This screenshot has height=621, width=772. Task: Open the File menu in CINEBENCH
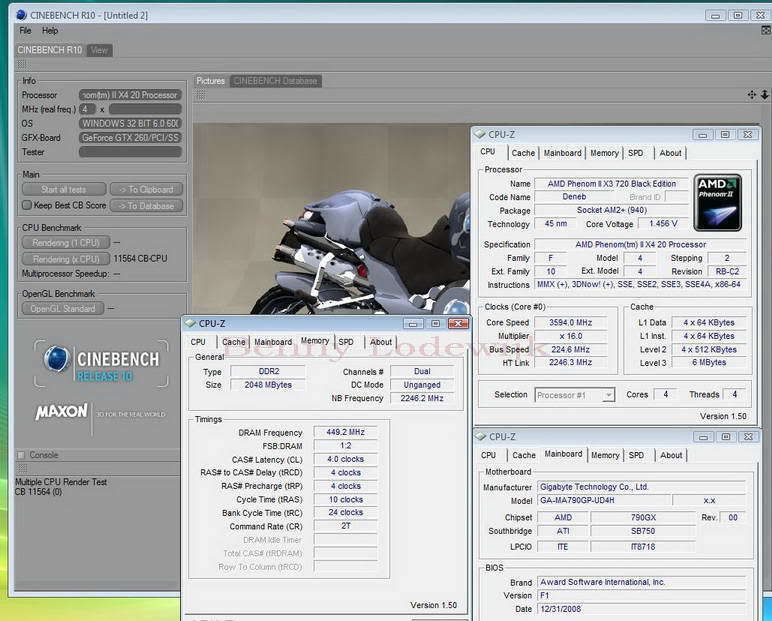pyautogui.click(x=26, y=31)
